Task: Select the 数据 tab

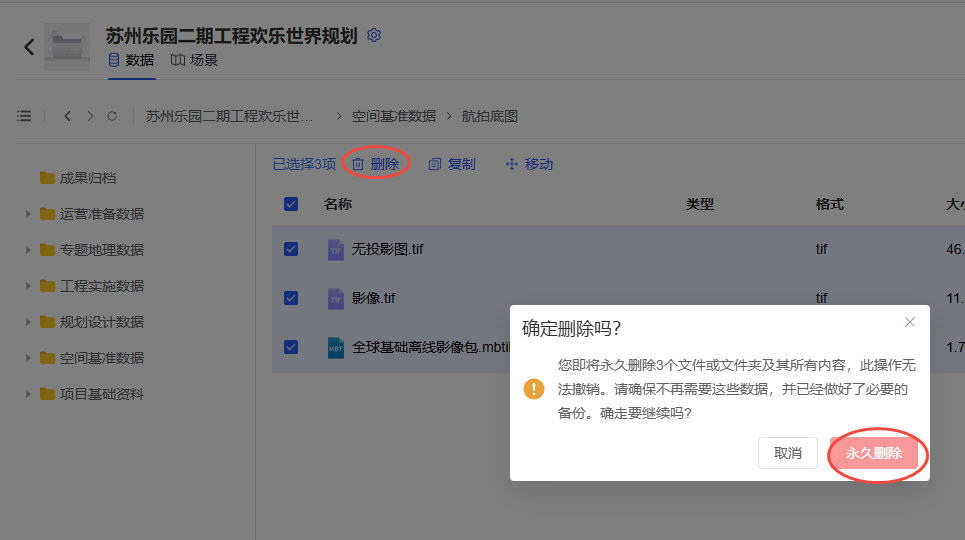Action: pos(131,60)
